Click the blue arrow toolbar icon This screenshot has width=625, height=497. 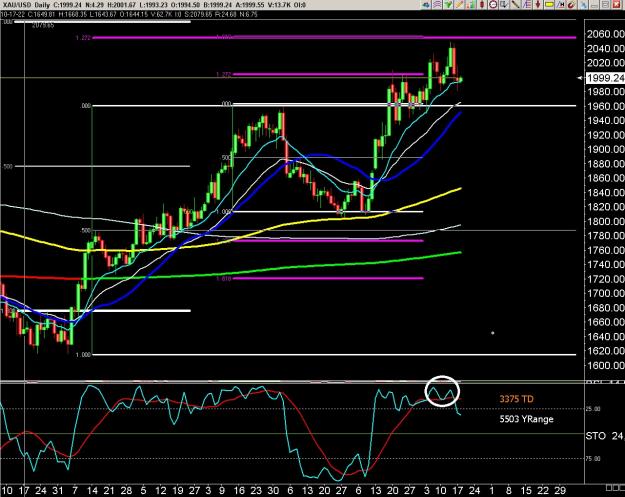[425, 5]
